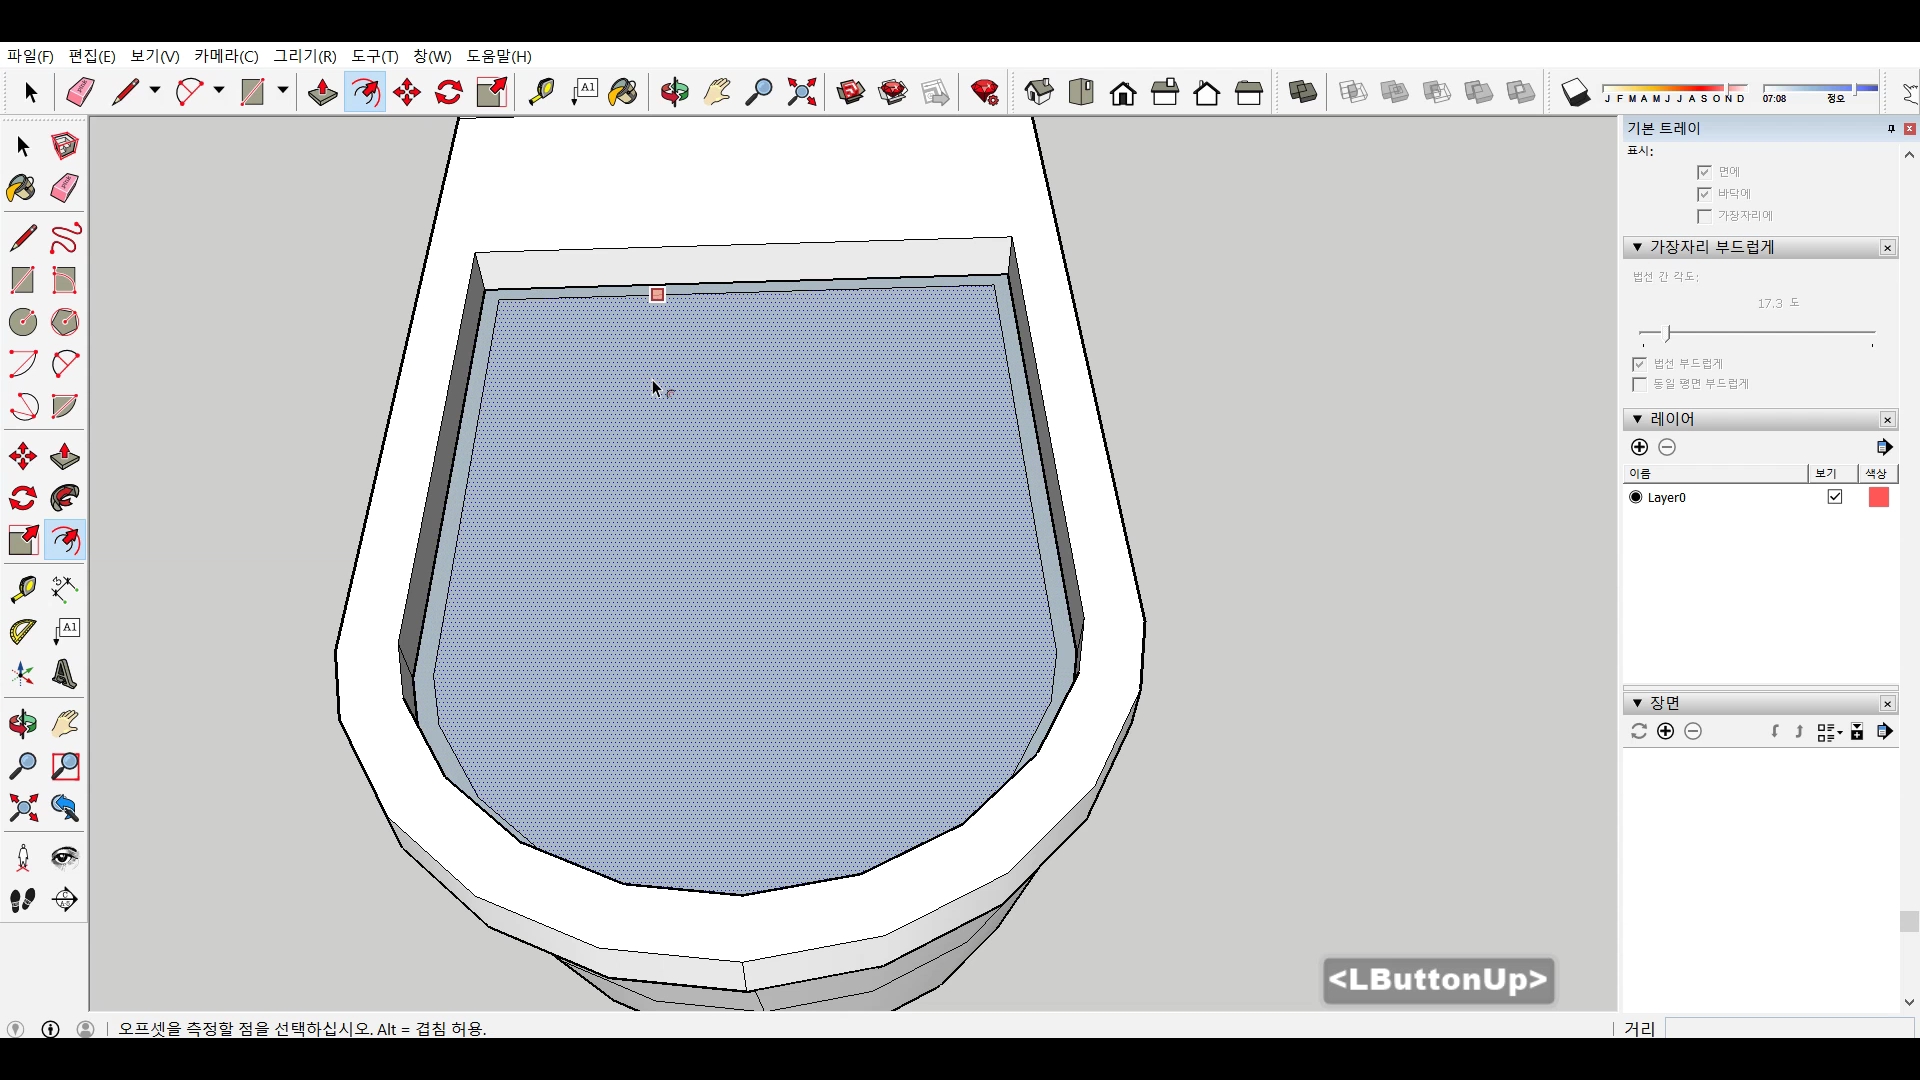The height and width of the screenshot is (1080, 1920).
Task: Activate the Follow Me tool
Action: click(65, 498)
